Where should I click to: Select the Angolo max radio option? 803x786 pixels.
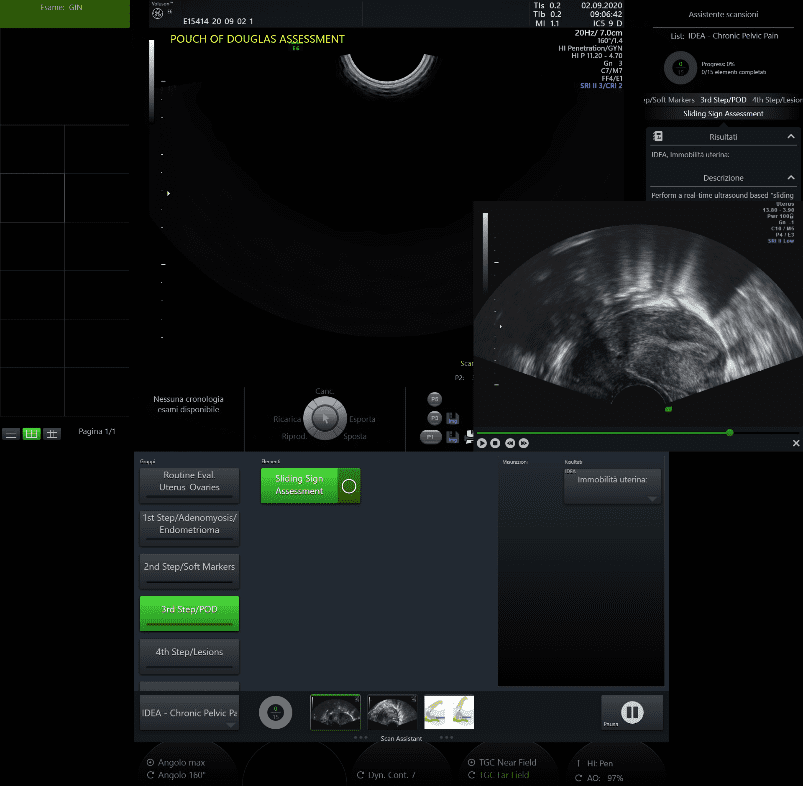(150, 762)
